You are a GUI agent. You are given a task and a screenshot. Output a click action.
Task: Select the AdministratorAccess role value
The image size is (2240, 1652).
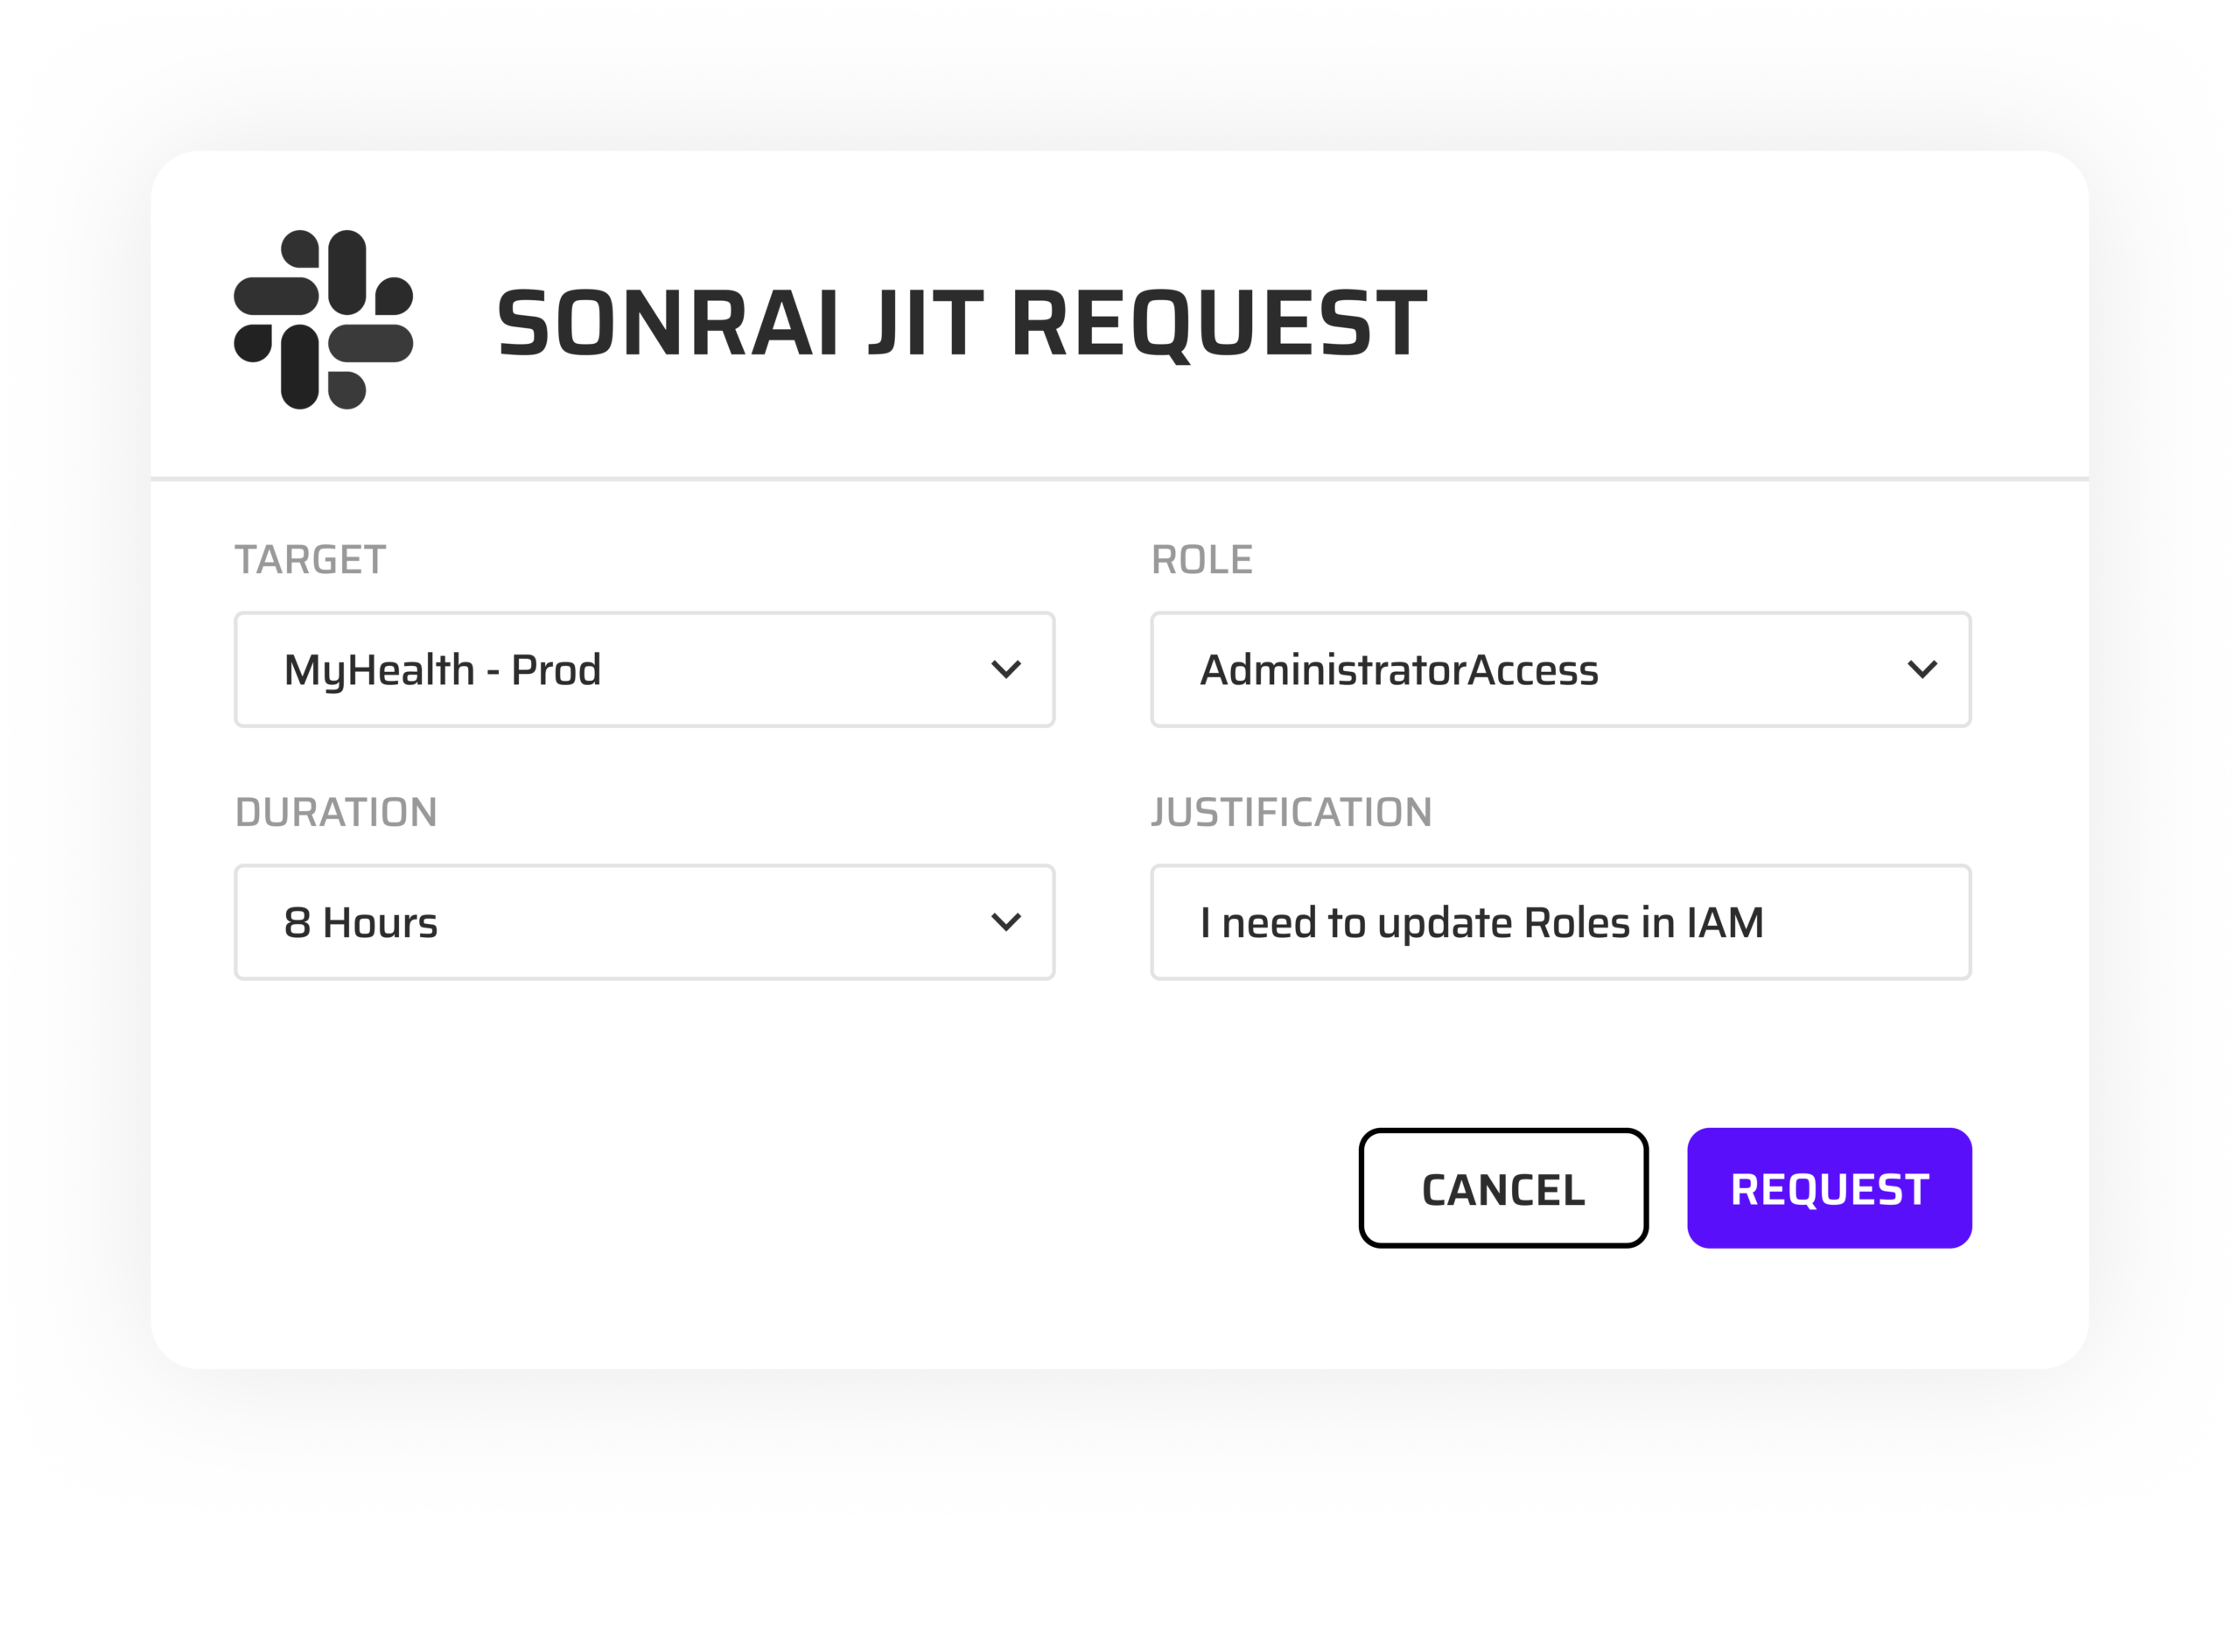coord(1399,669)
